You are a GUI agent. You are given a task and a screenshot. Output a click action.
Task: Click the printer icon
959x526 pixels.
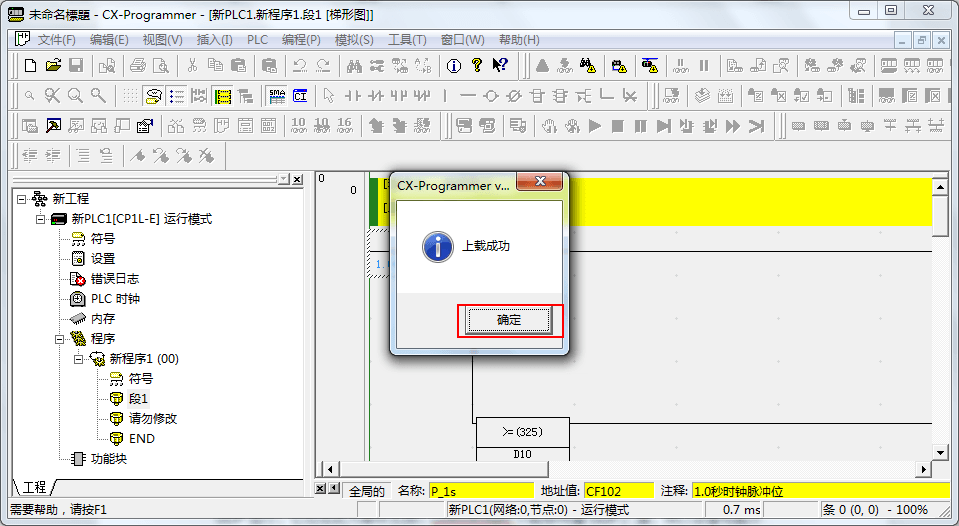pyautogui.click(x=138, y=65)
